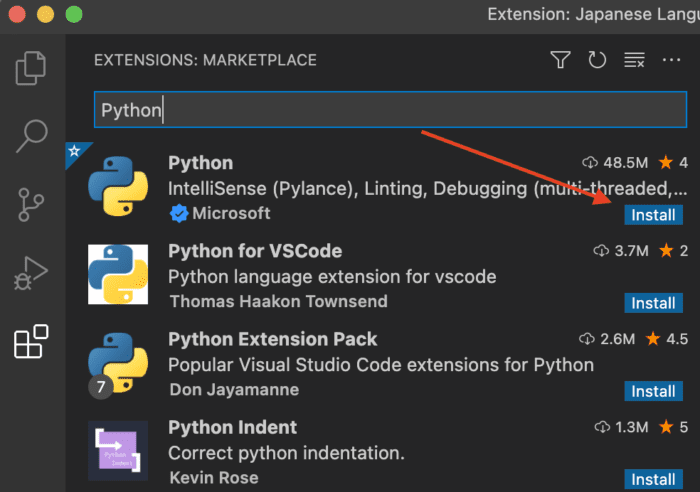The width and height of the screenshot is (700, 492).
Task: Maximize the window with green button
Action: click(x=74, y=14)
